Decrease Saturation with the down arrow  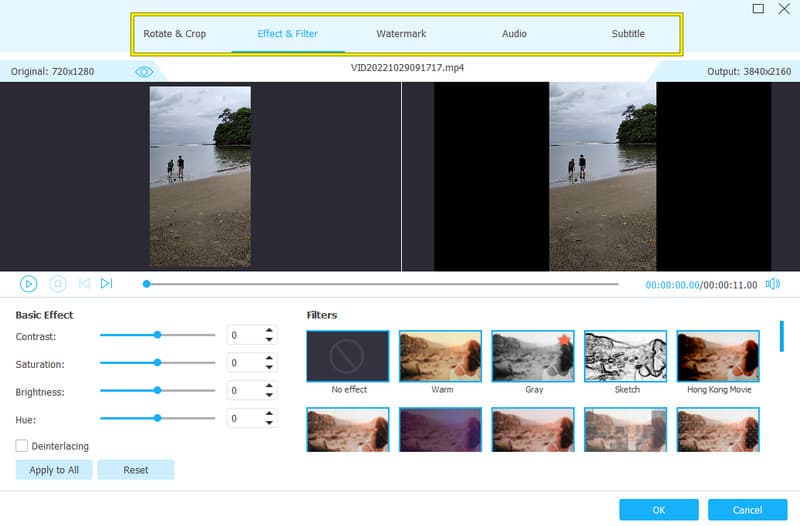(269, 368)
